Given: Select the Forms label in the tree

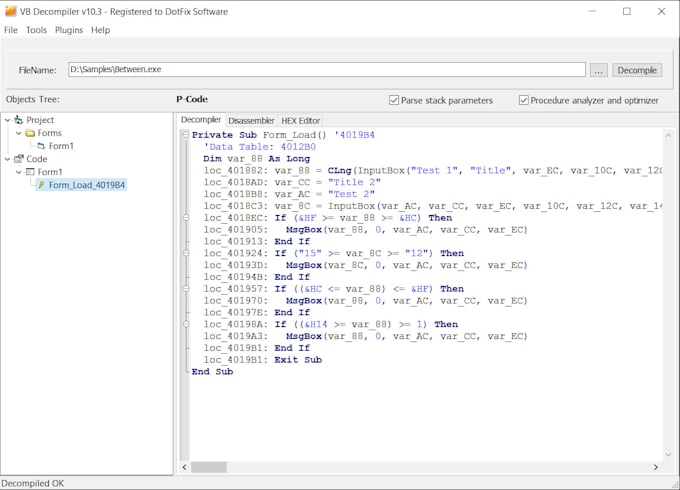Looking at the screenshot, I should [49, 133].
